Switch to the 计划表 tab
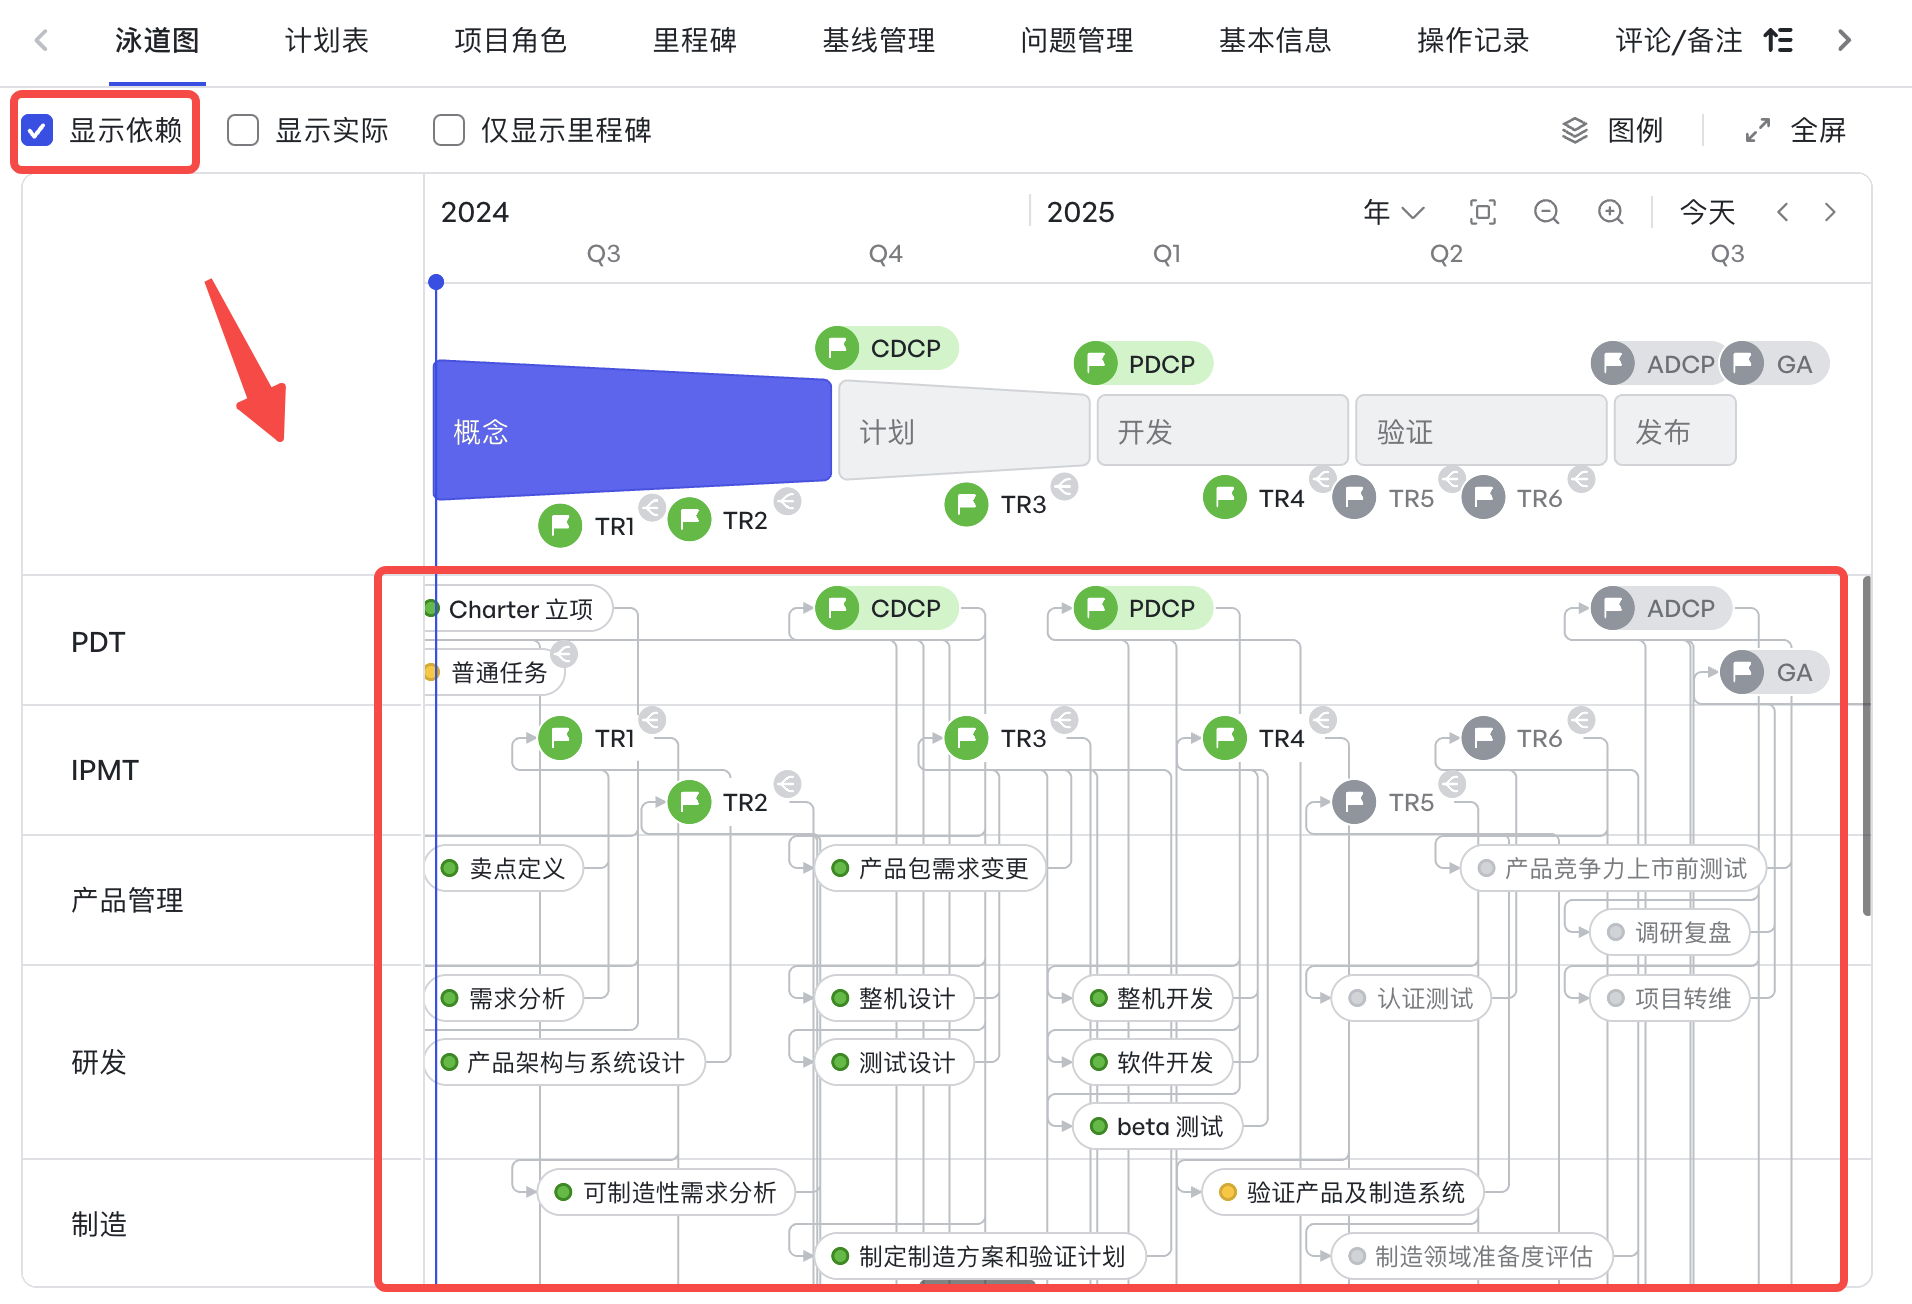The width and height of the screenshot is (1912, 1304). (327, 41)
